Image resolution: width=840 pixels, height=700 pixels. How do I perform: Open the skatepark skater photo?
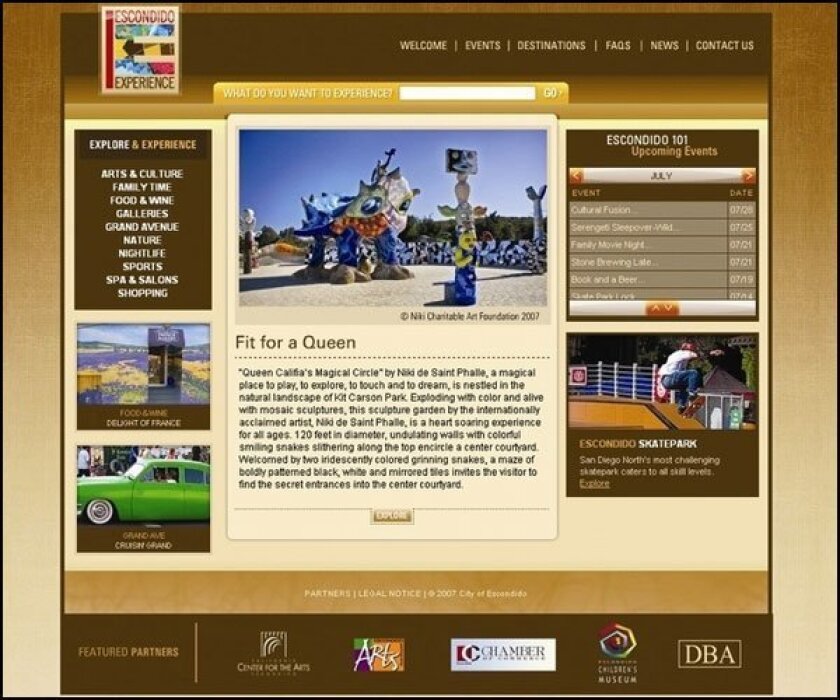(x=663, y=382)
